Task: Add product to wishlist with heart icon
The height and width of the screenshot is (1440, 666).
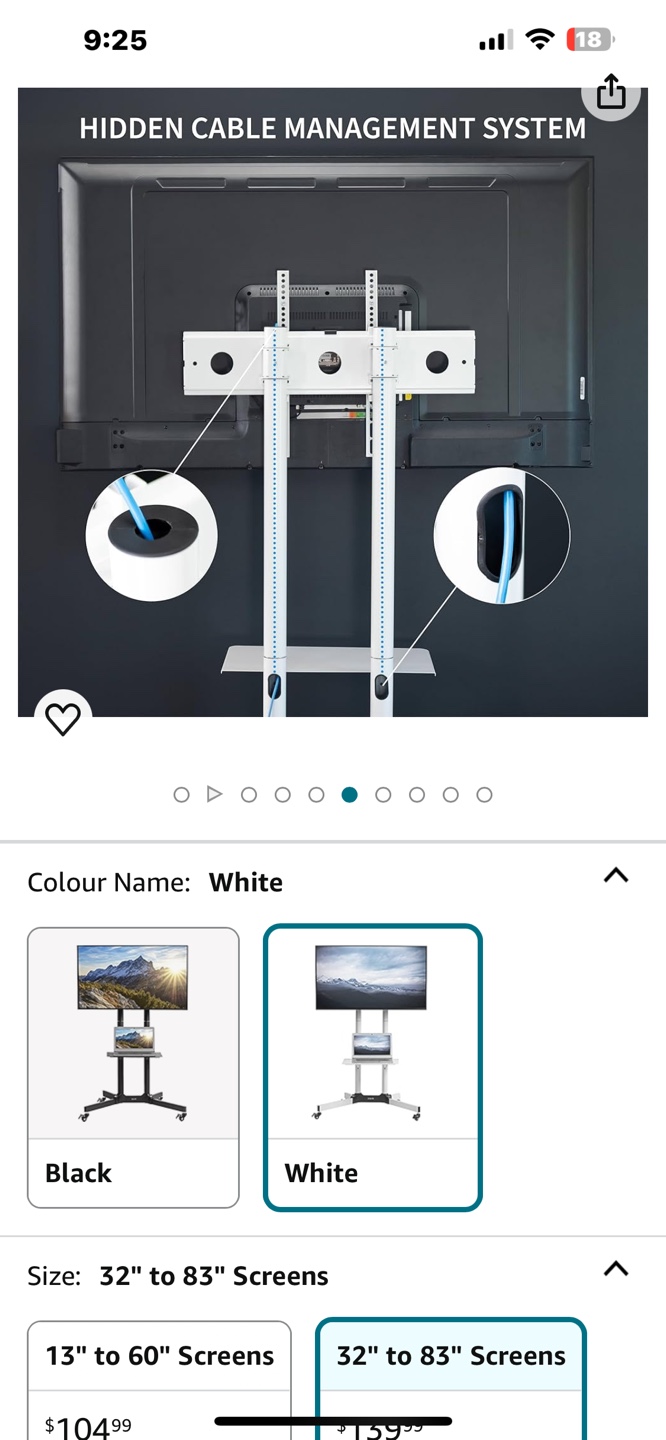Action: 63,719
